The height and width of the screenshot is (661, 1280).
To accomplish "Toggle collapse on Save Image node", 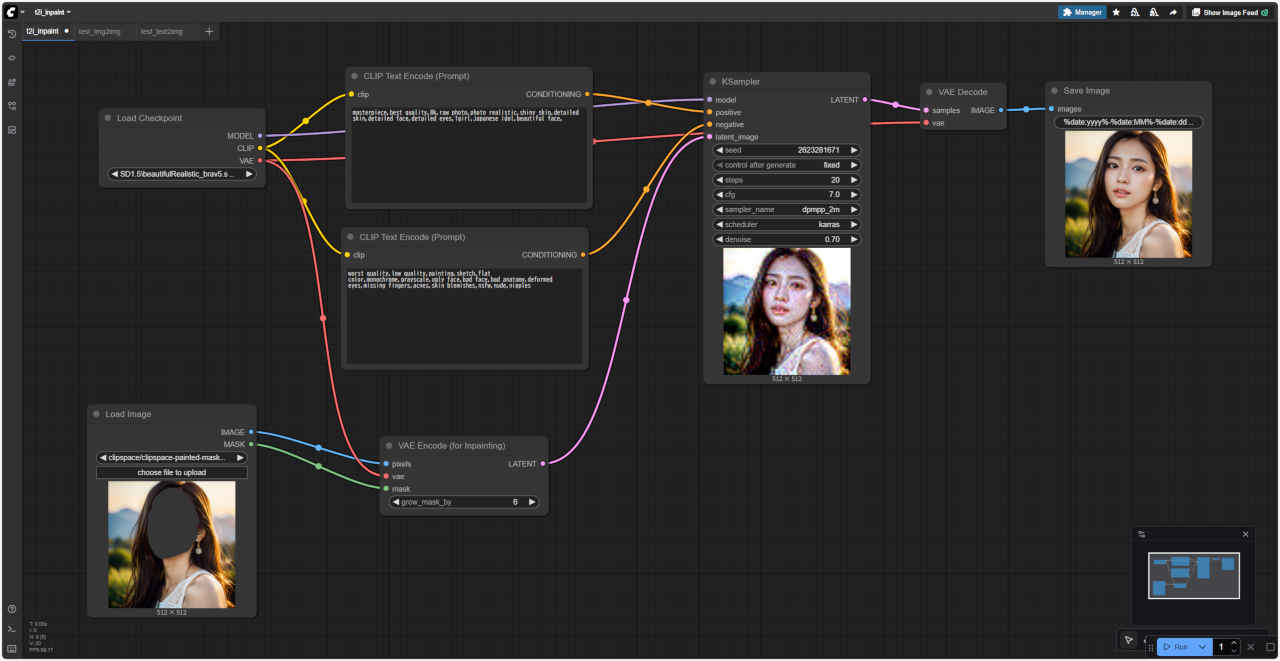I will (x=1054, y=91).
